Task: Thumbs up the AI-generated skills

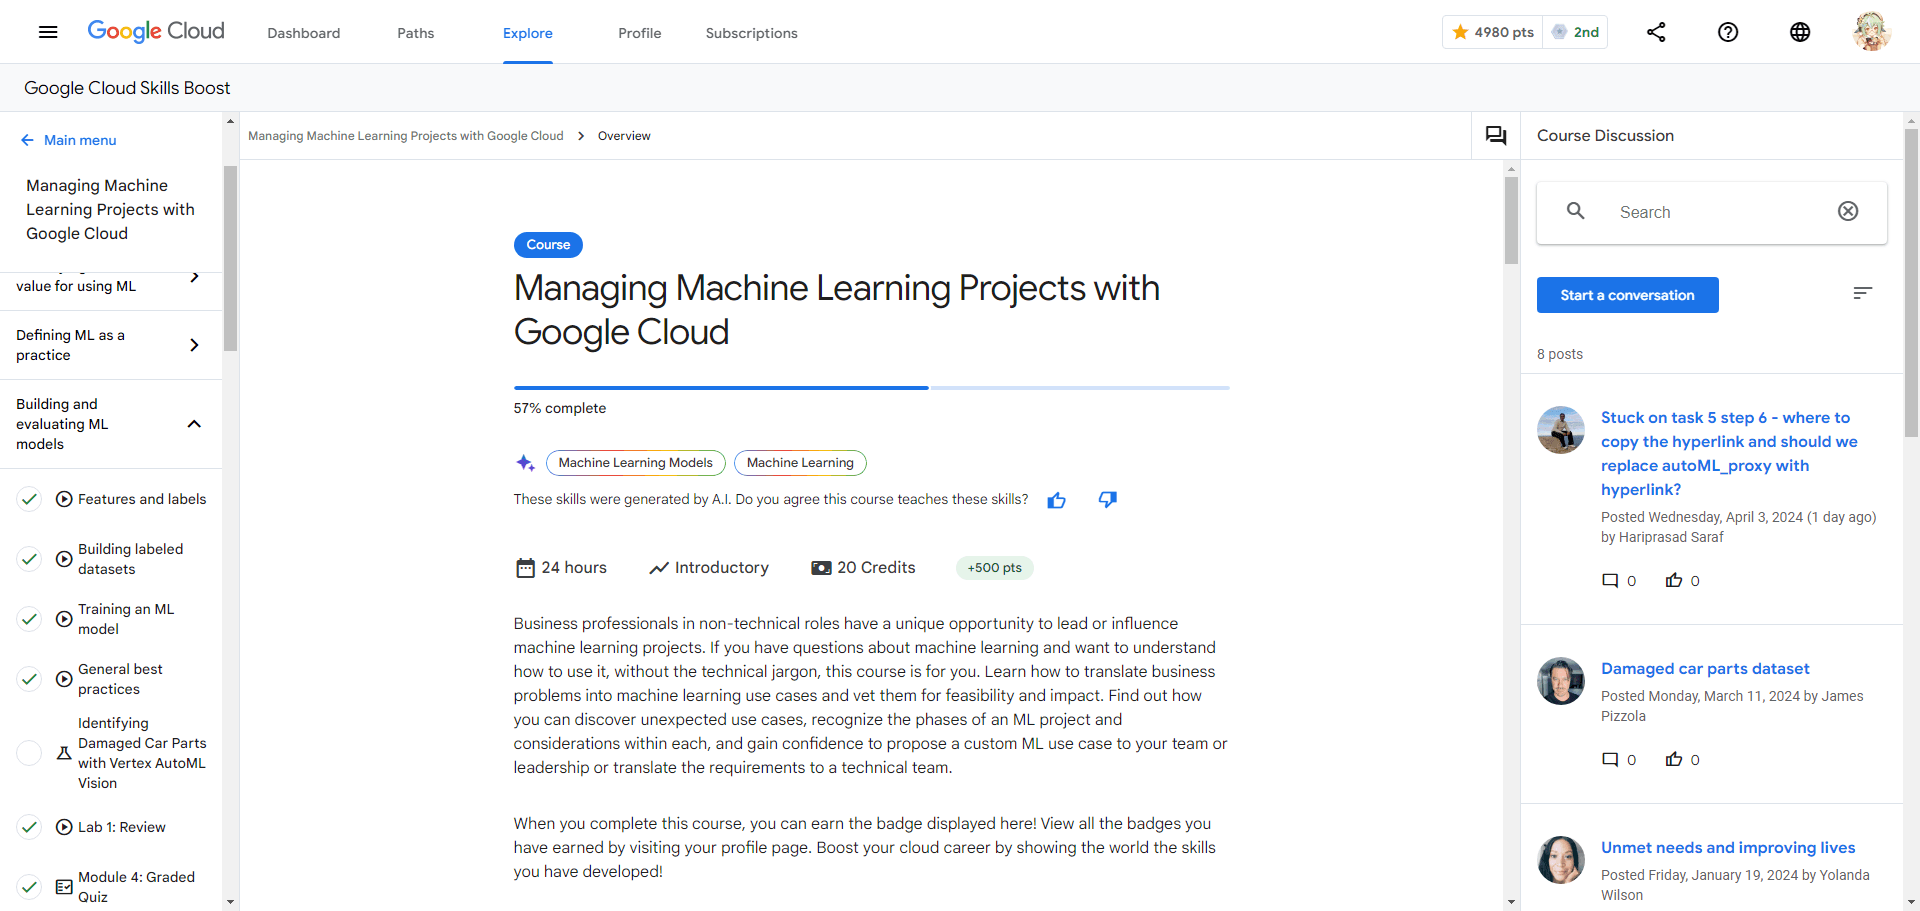Action: tap(1057, 500)
